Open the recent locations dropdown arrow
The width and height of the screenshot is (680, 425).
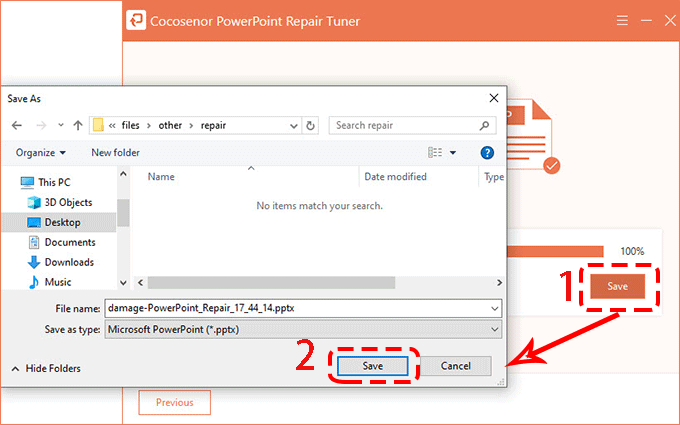tap(61, 125)
